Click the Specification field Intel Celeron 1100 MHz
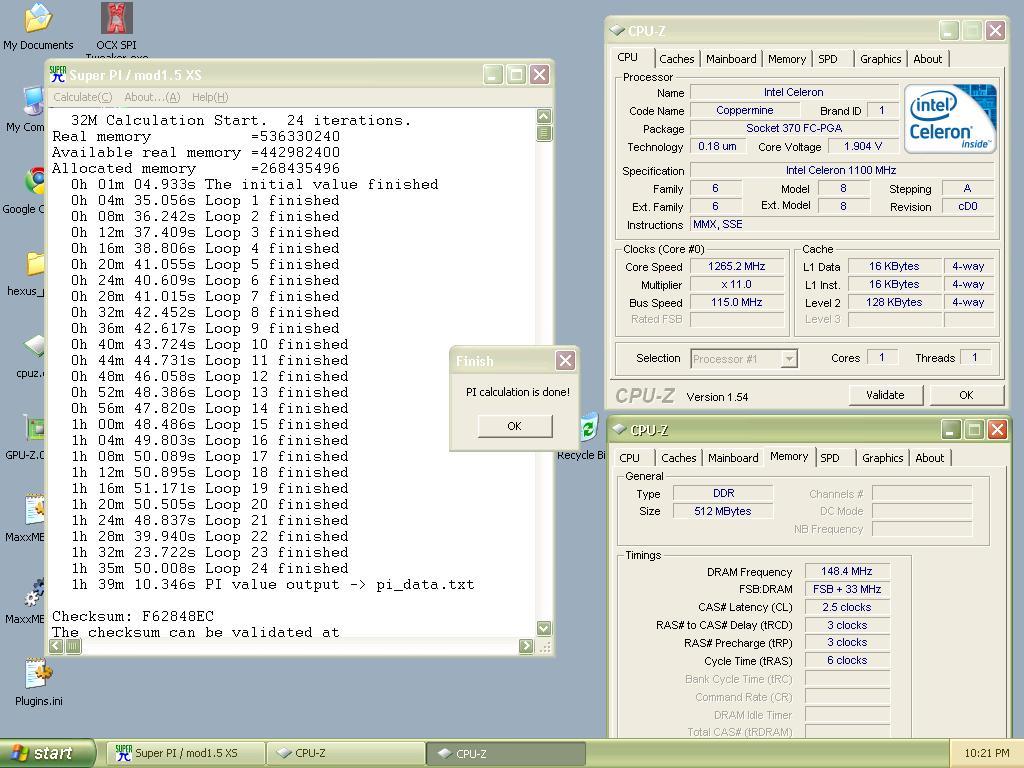Screen dimensions: 1024x768 coord(841,170)
